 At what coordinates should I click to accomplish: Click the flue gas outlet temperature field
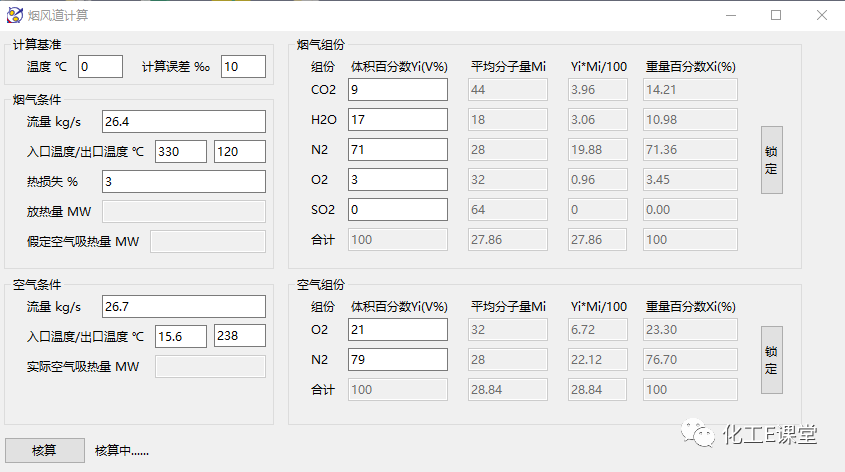coord(240,151)
